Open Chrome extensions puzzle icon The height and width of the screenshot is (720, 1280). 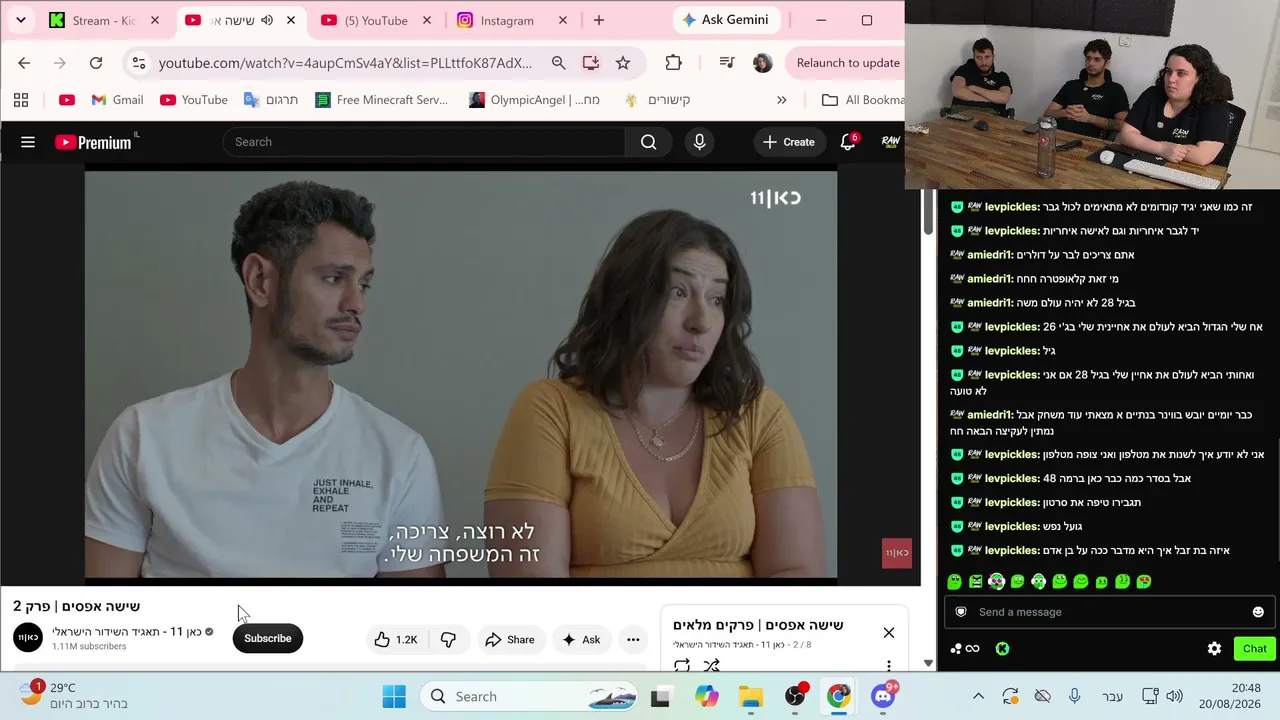tap(673, 63)
